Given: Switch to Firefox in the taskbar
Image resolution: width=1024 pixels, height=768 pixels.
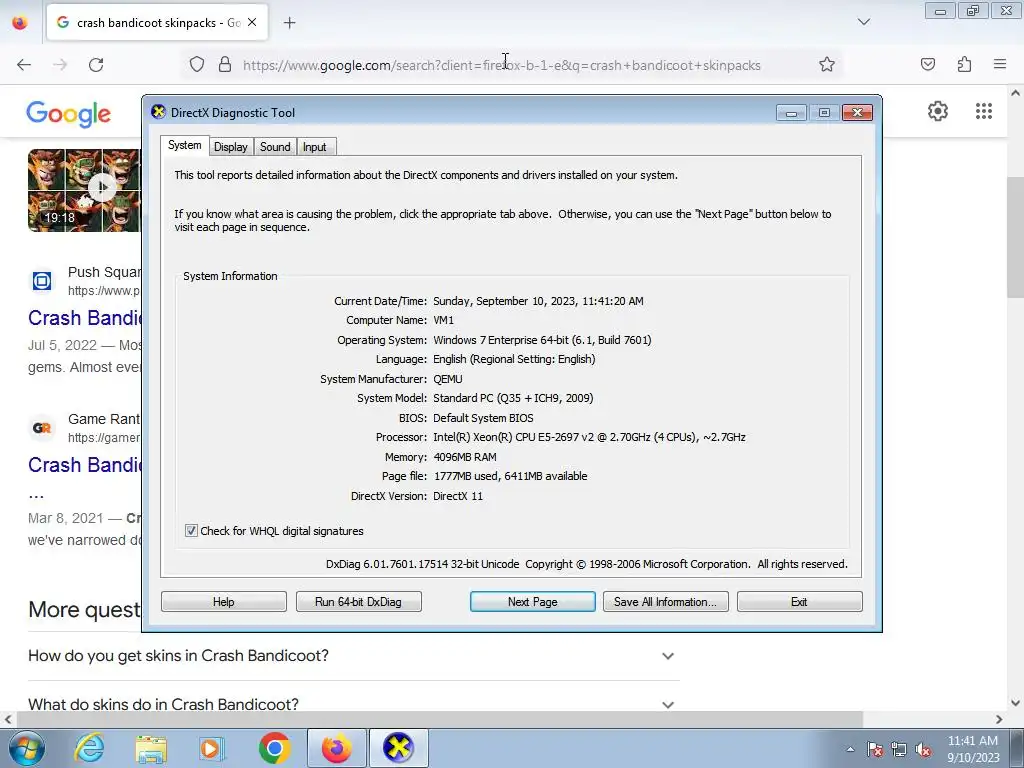Looking at the screenshot, I should [337, 748].
